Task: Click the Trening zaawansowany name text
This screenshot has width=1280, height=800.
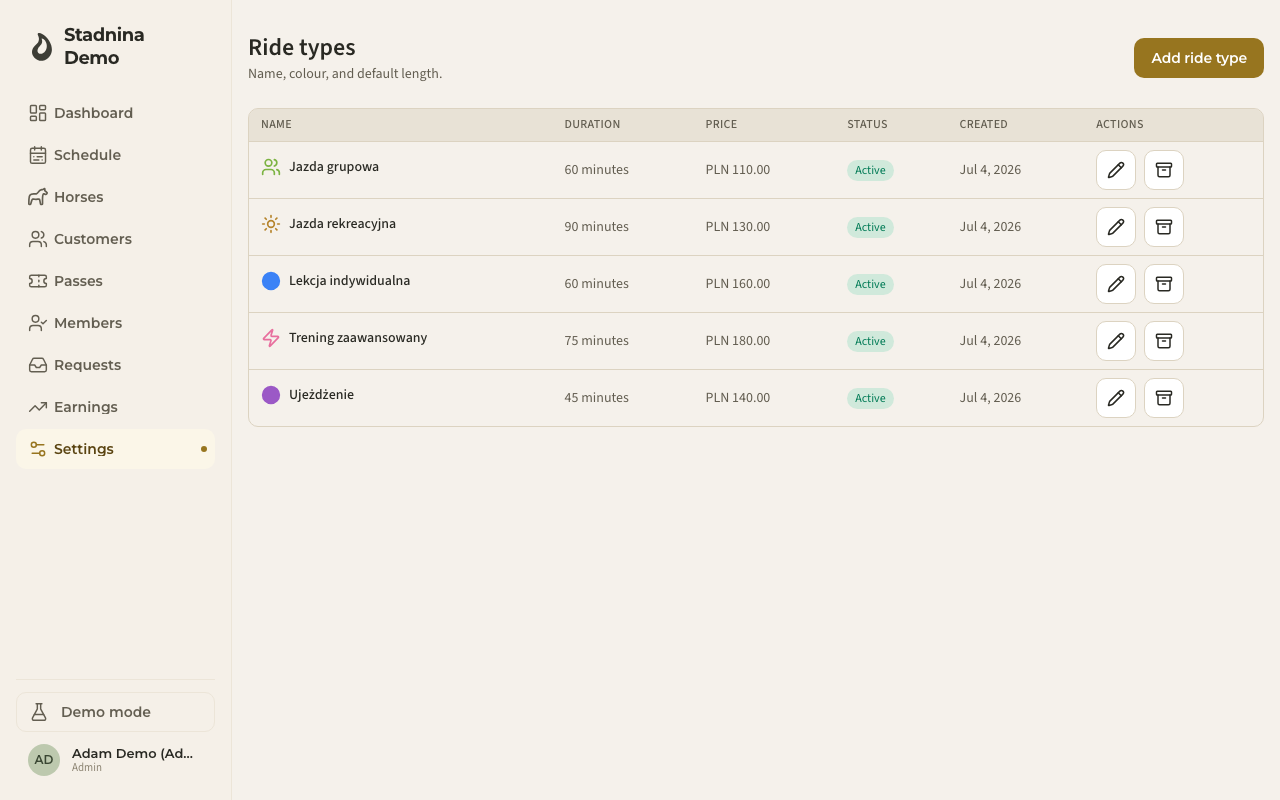Action: 358,338
